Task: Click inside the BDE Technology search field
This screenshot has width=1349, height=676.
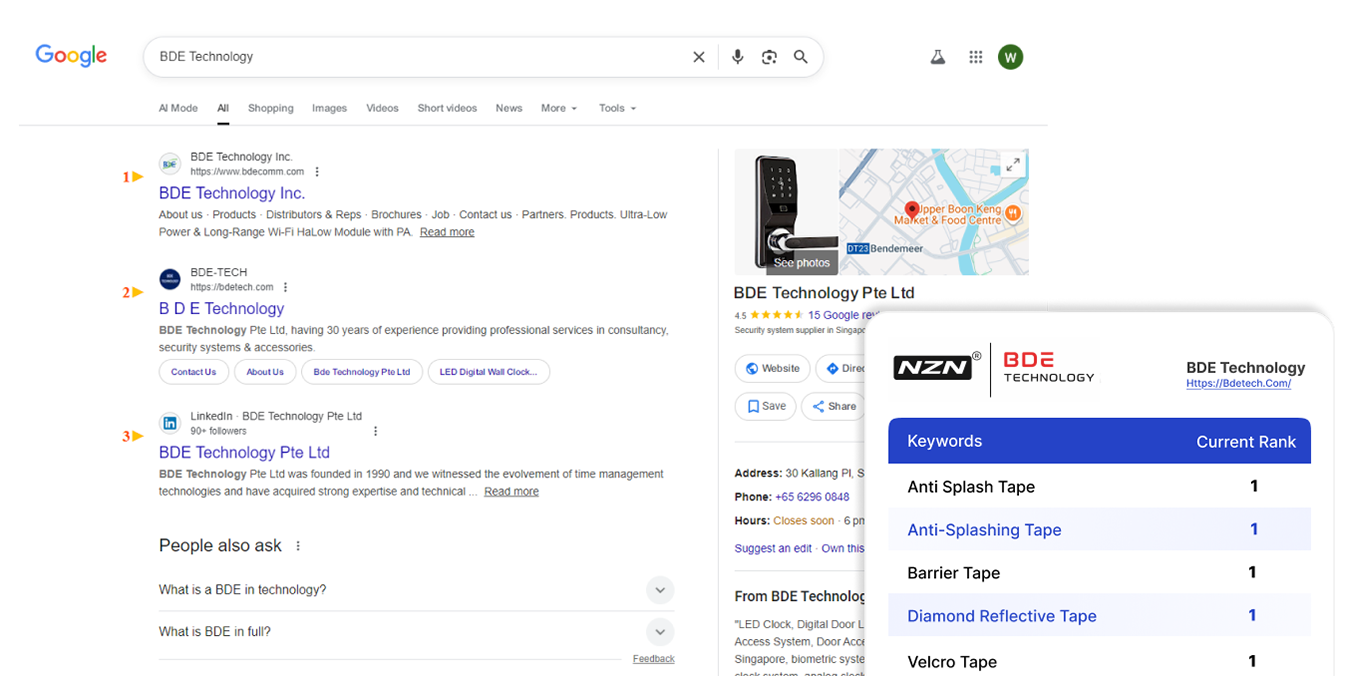Action: (420, 57)
